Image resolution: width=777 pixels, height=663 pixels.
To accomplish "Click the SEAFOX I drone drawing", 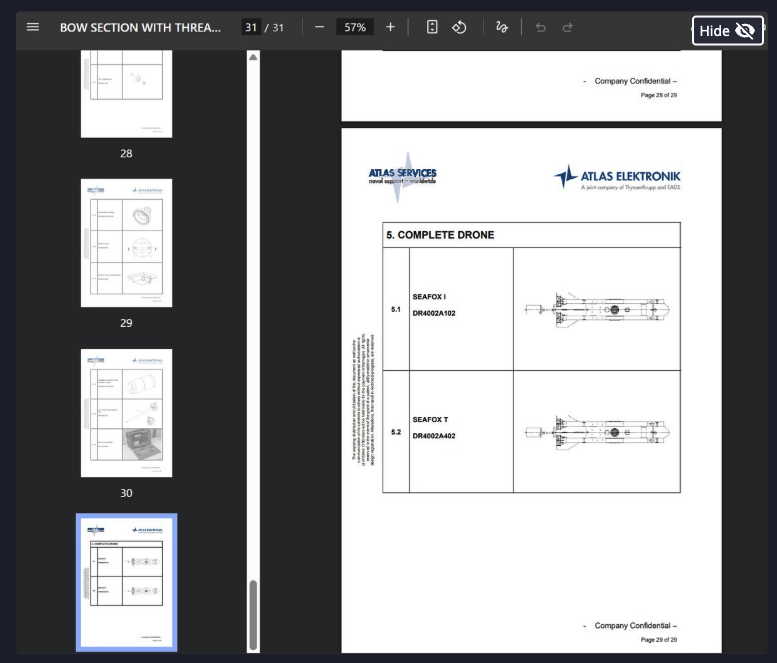I will [x=597, y=310].
